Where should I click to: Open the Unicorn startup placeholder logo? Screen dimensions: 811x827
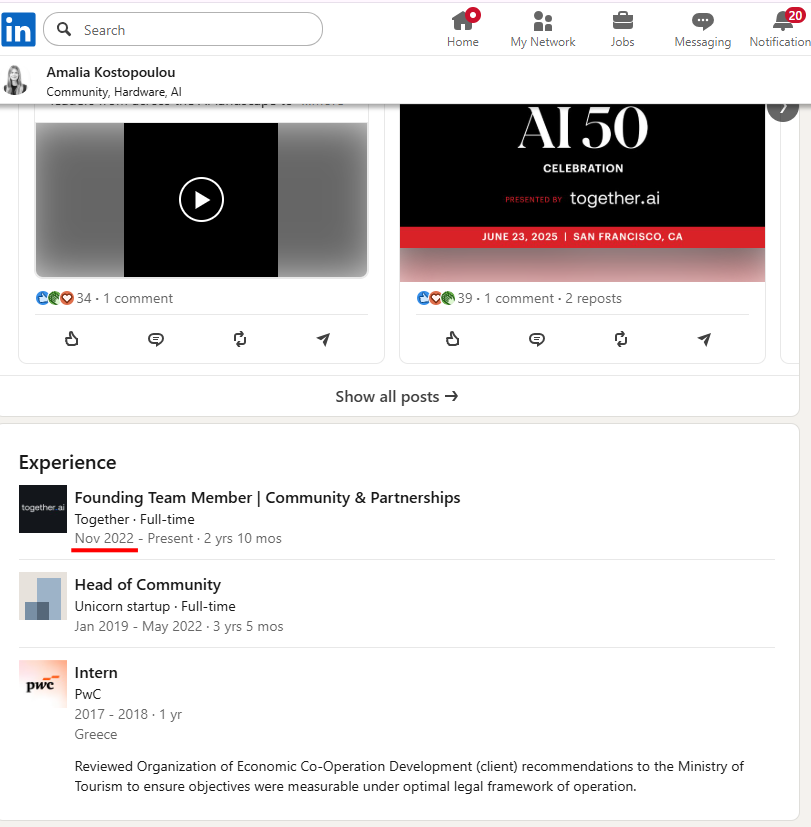coord(43,596)
